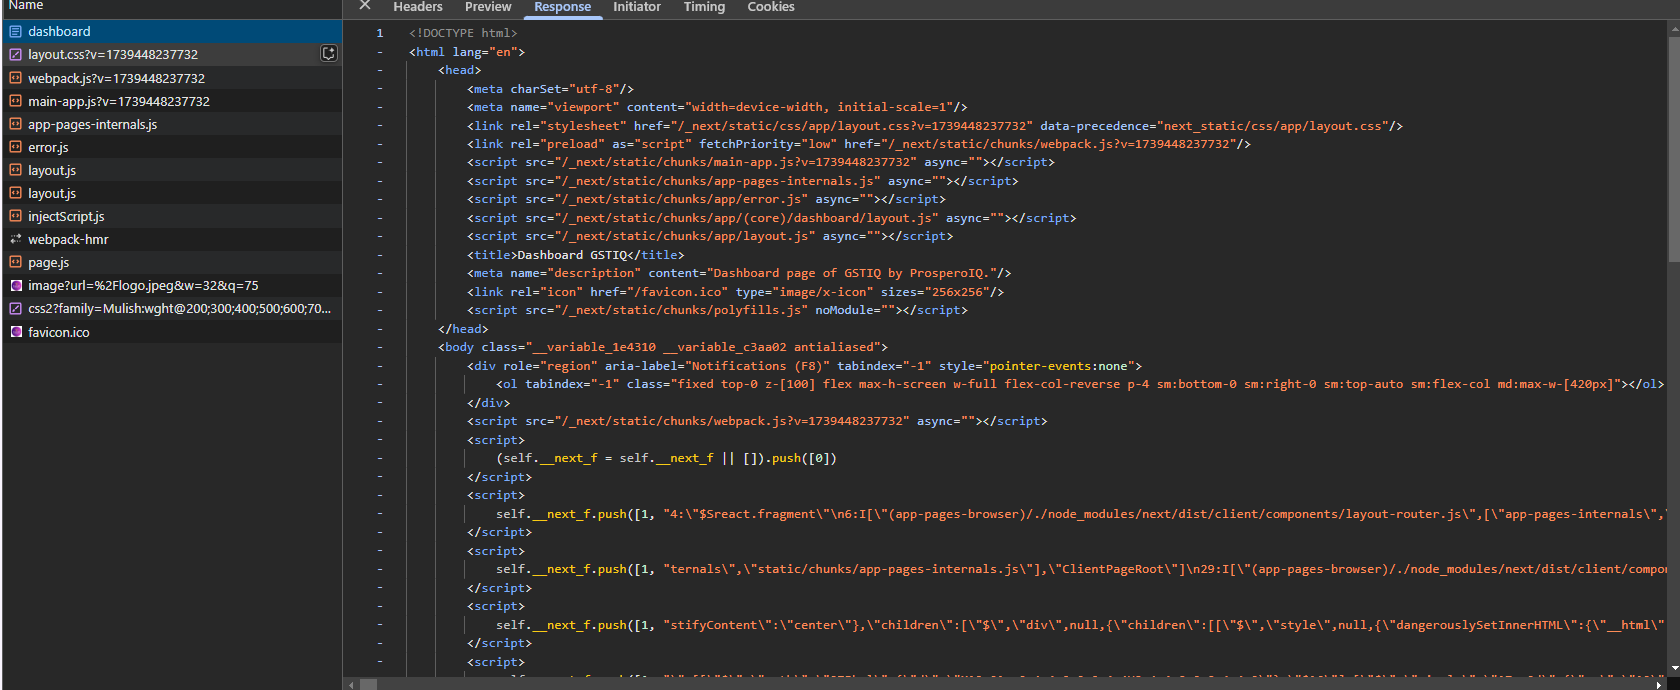This screenshot has height=690, width=1680.
Task: Click the meta viewport line
Action: click(717, 107)
